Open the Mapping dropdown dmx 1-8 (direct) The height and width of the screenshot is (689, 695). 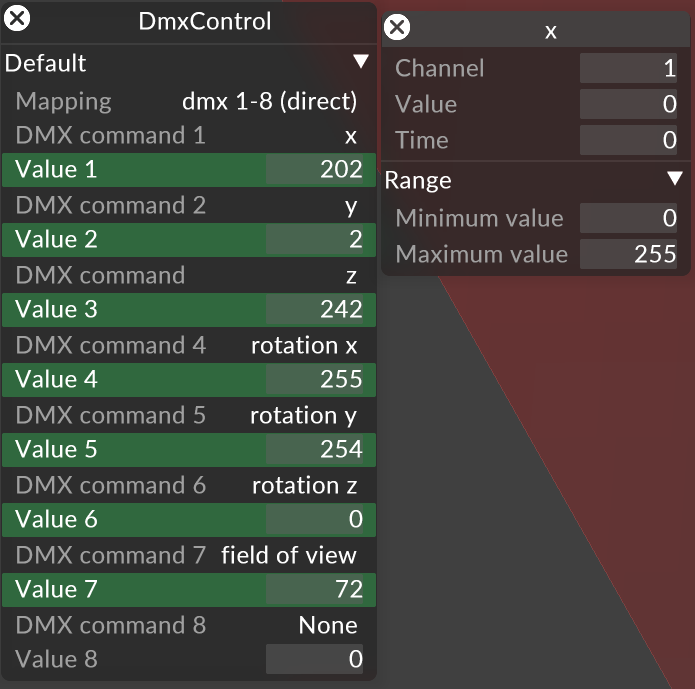click(x=269, y=101)
